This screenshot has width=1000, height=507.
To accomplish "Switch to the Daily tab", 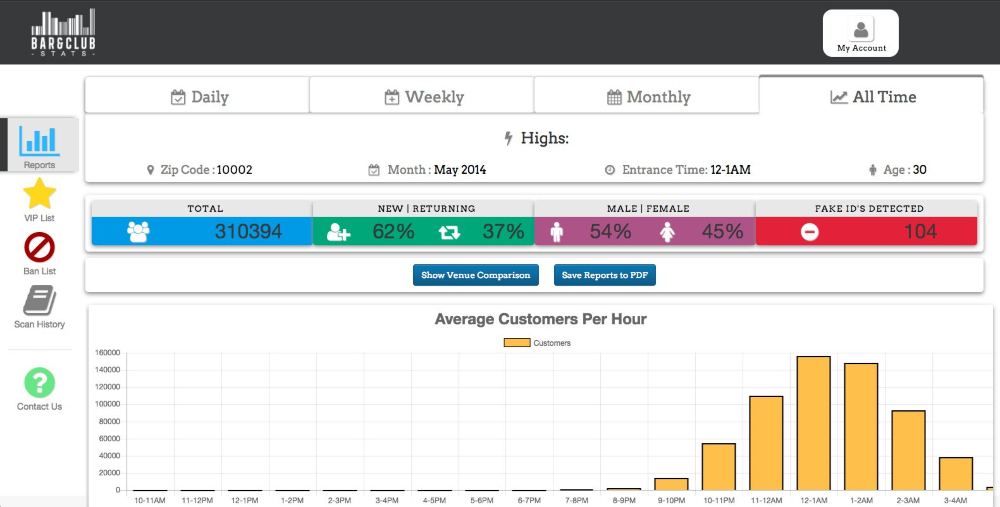I will click(x=197, y=97).
